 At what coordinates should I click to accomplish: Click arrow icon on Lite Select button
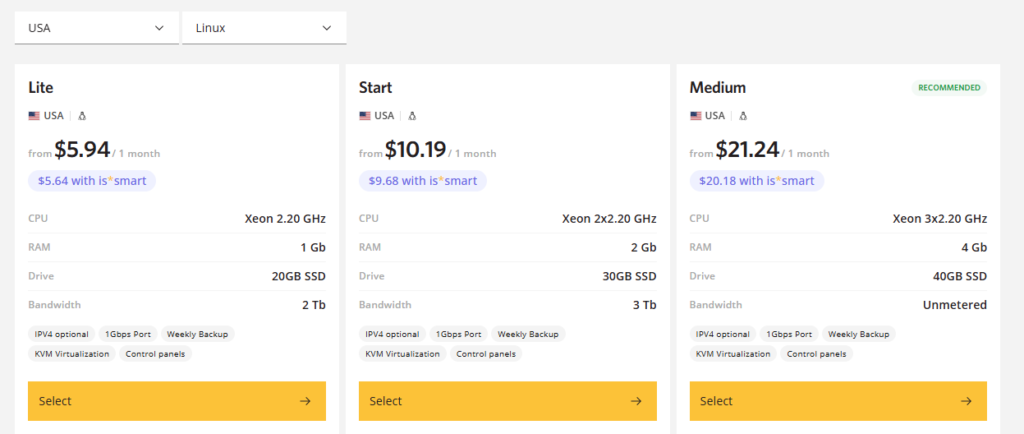tap(305, 401)
